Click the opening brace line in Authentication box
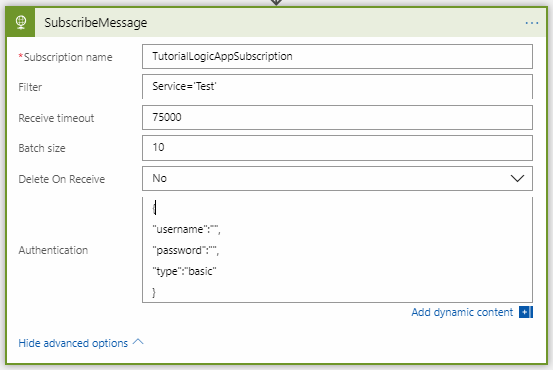The height and width of the screenshot is (370, 553). point(154,208)
